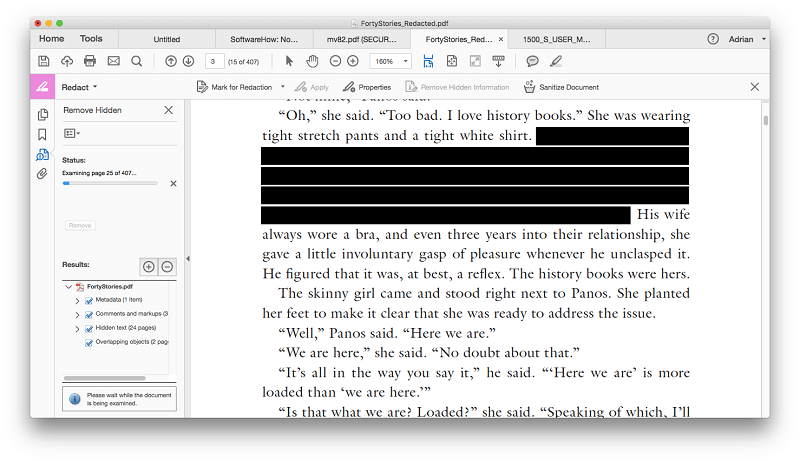This screenshot has height=461, width=800.
Task: Expand the Metadata tree item
Action: [x=78, y=301]
